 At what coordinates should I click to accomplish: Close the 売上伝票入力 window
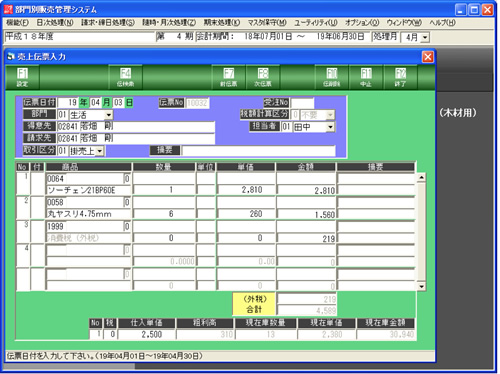tap(428, 57)
